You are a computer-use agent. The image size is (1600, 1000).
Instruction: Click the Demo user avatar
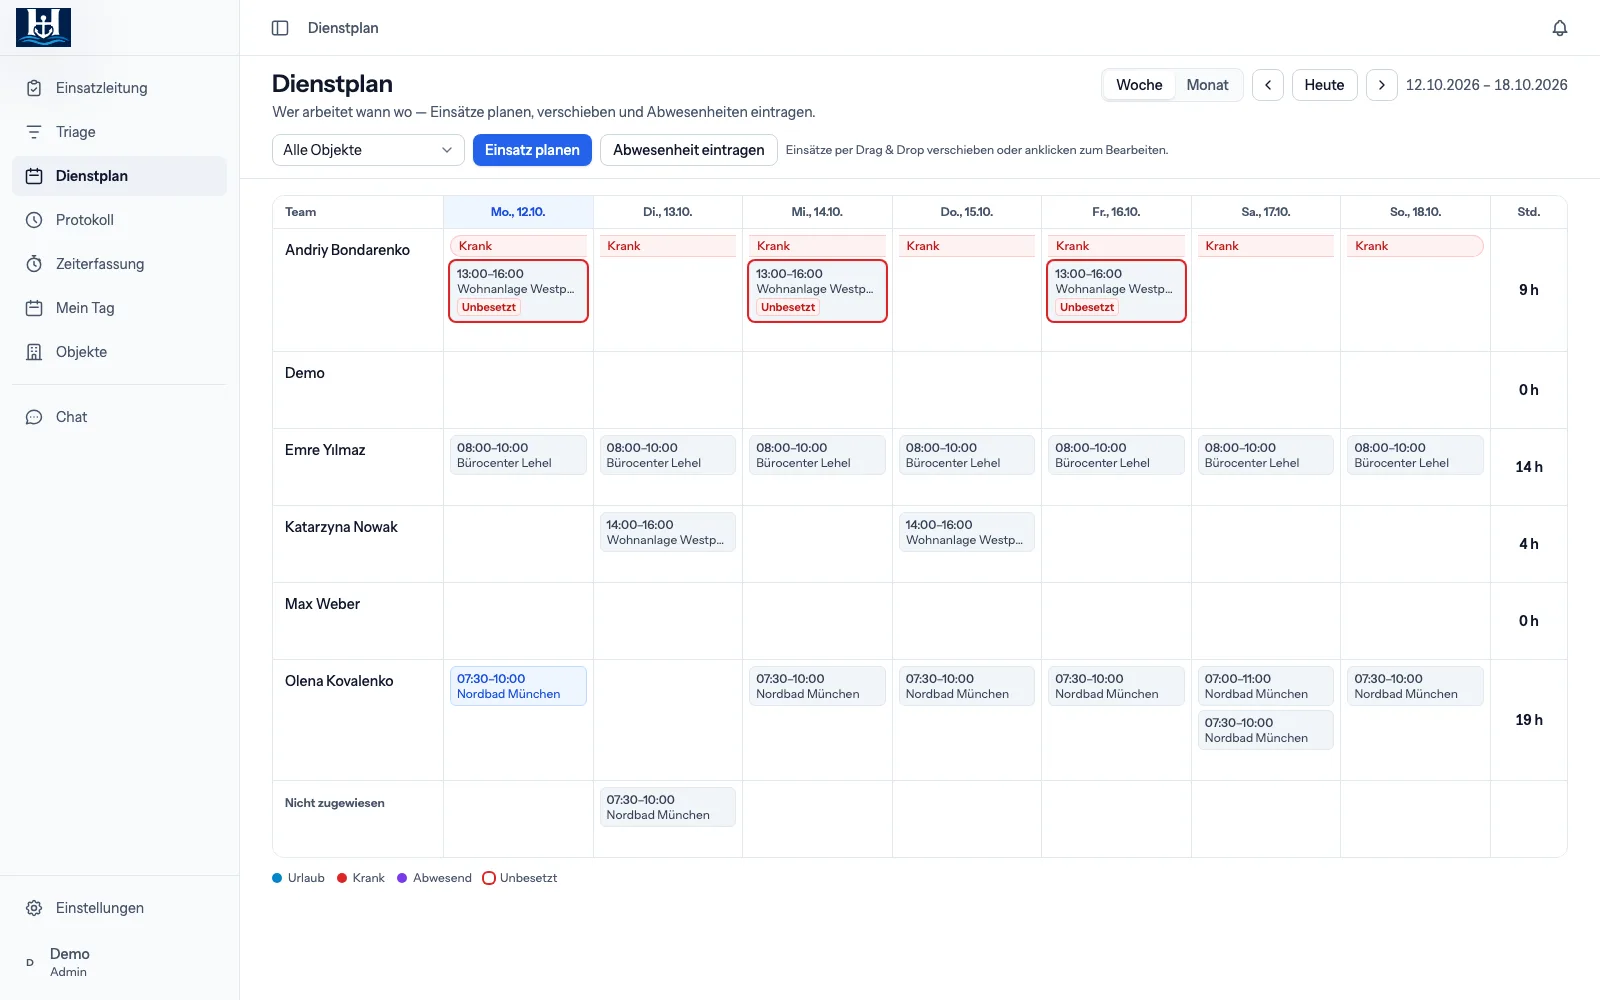(x=30, y=962)
